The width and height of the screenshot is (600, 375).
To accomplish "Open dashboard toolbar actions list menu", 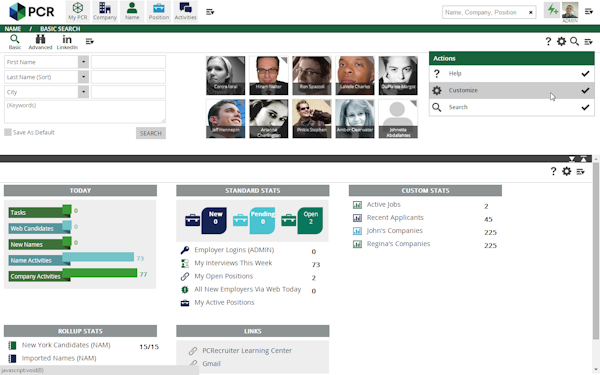I will [580, 171].
